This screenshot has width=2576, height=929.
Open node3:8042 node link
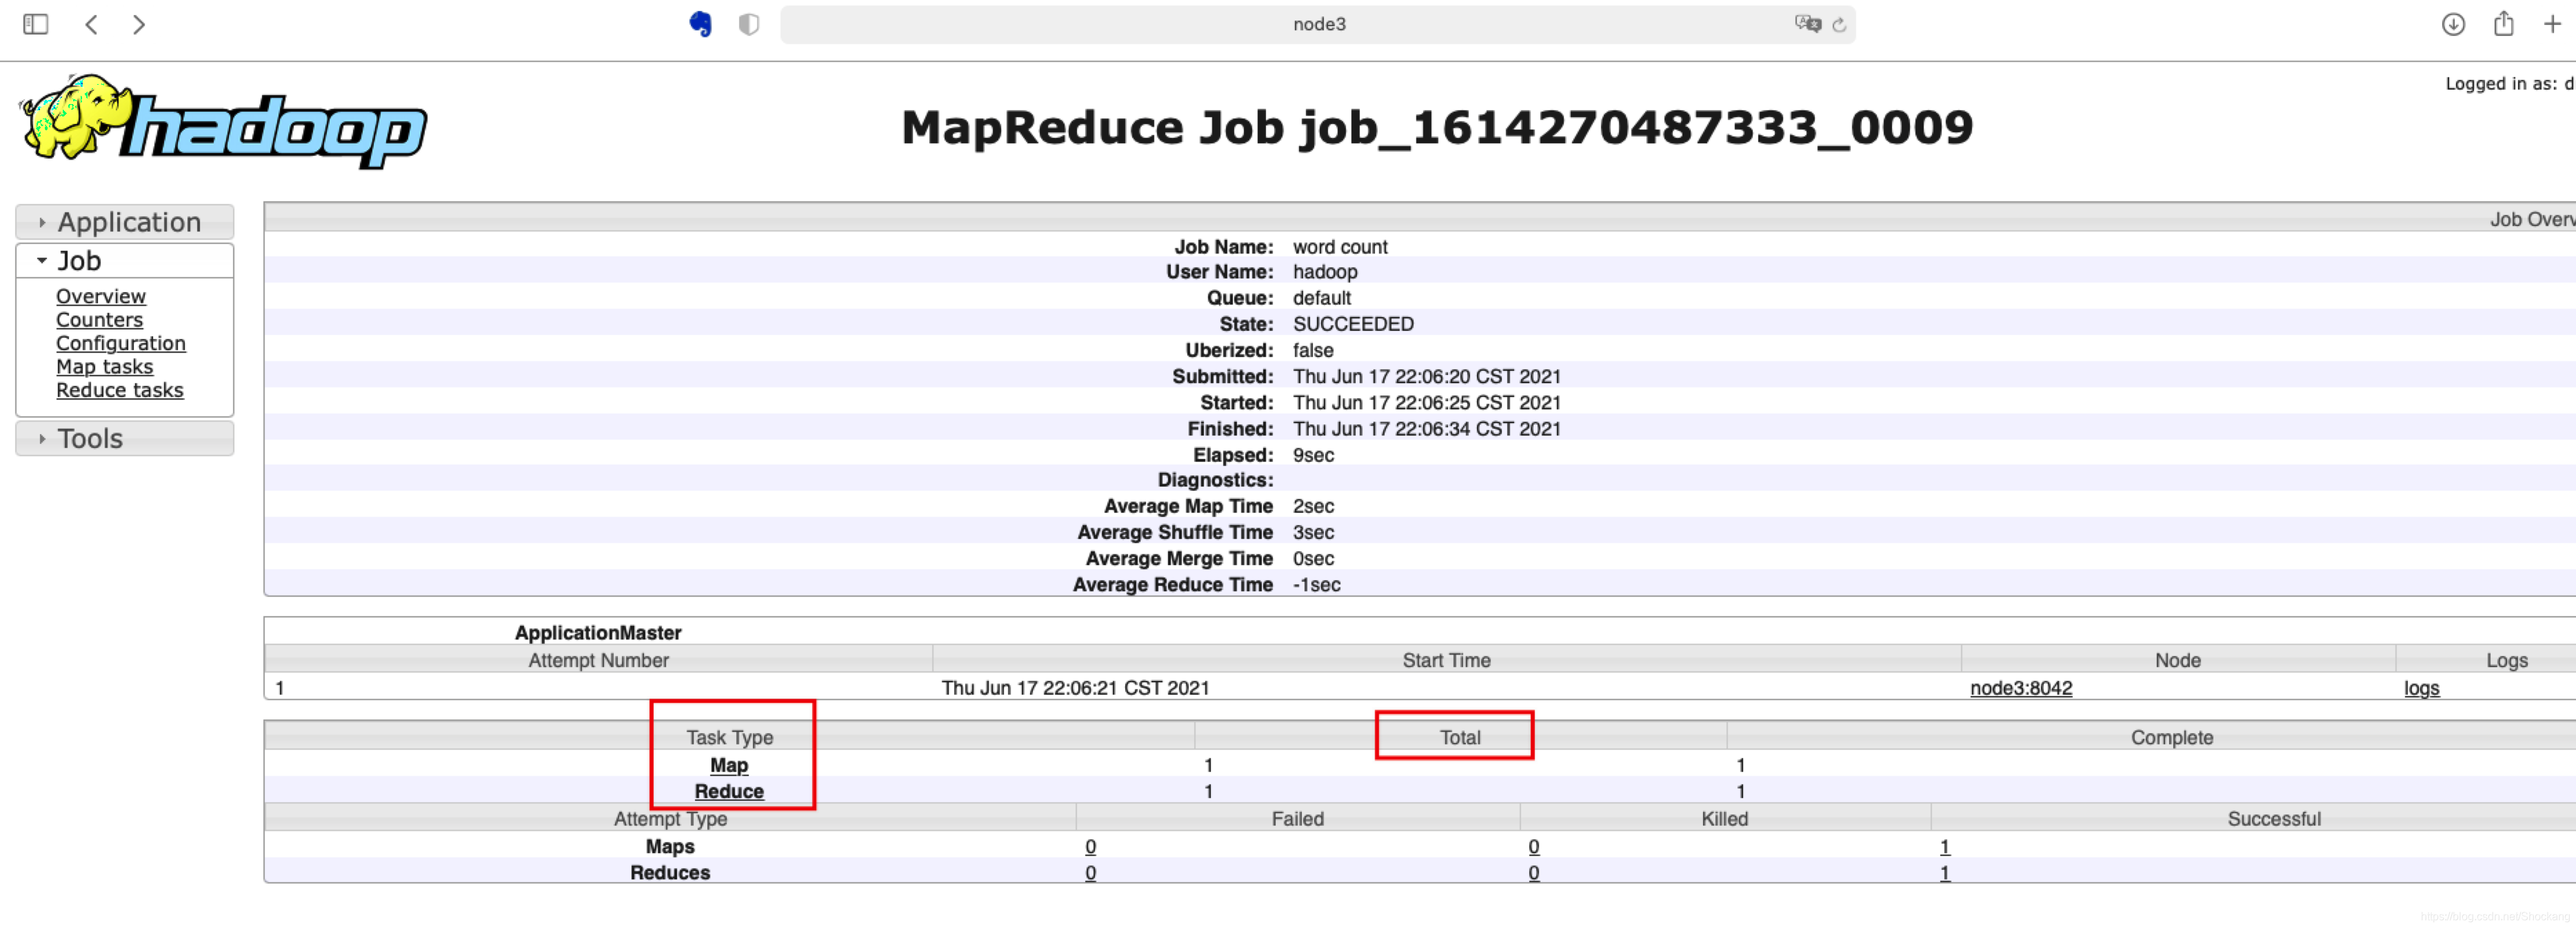(2020, 688)
